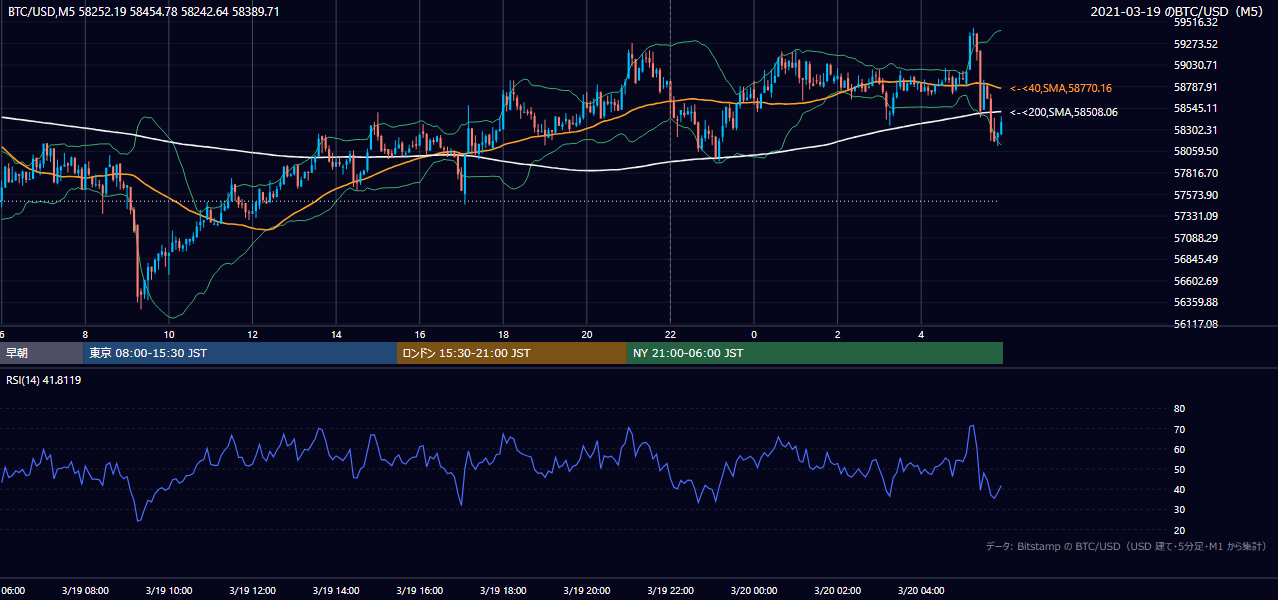Click hour tick 0 under price chart
The image size is (1278, 600).
pos(754,334)
